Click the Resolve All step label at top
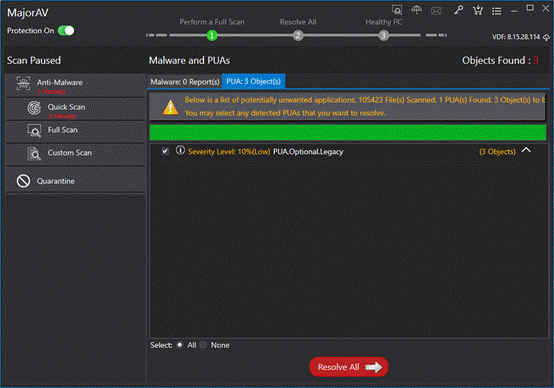The height and width of the screenshot is (388, 554). (298, 22)
